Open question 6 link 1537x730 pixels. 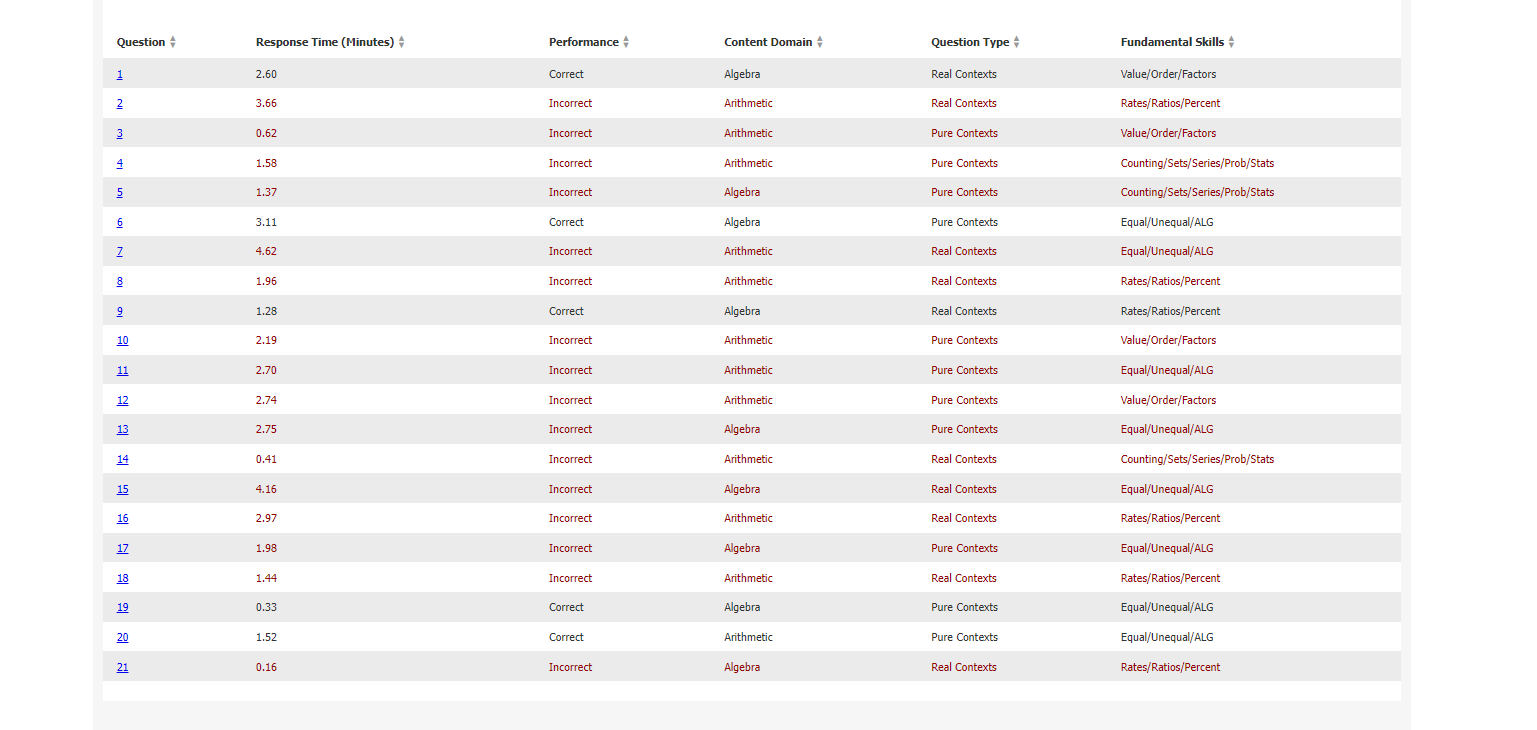pyautogui.click(x=120, y=222)
